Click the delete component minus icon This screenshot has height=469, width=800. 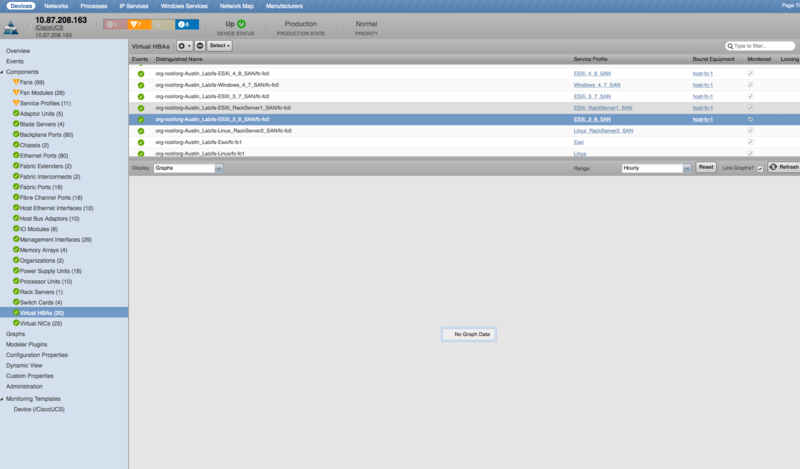click(200, 46)
